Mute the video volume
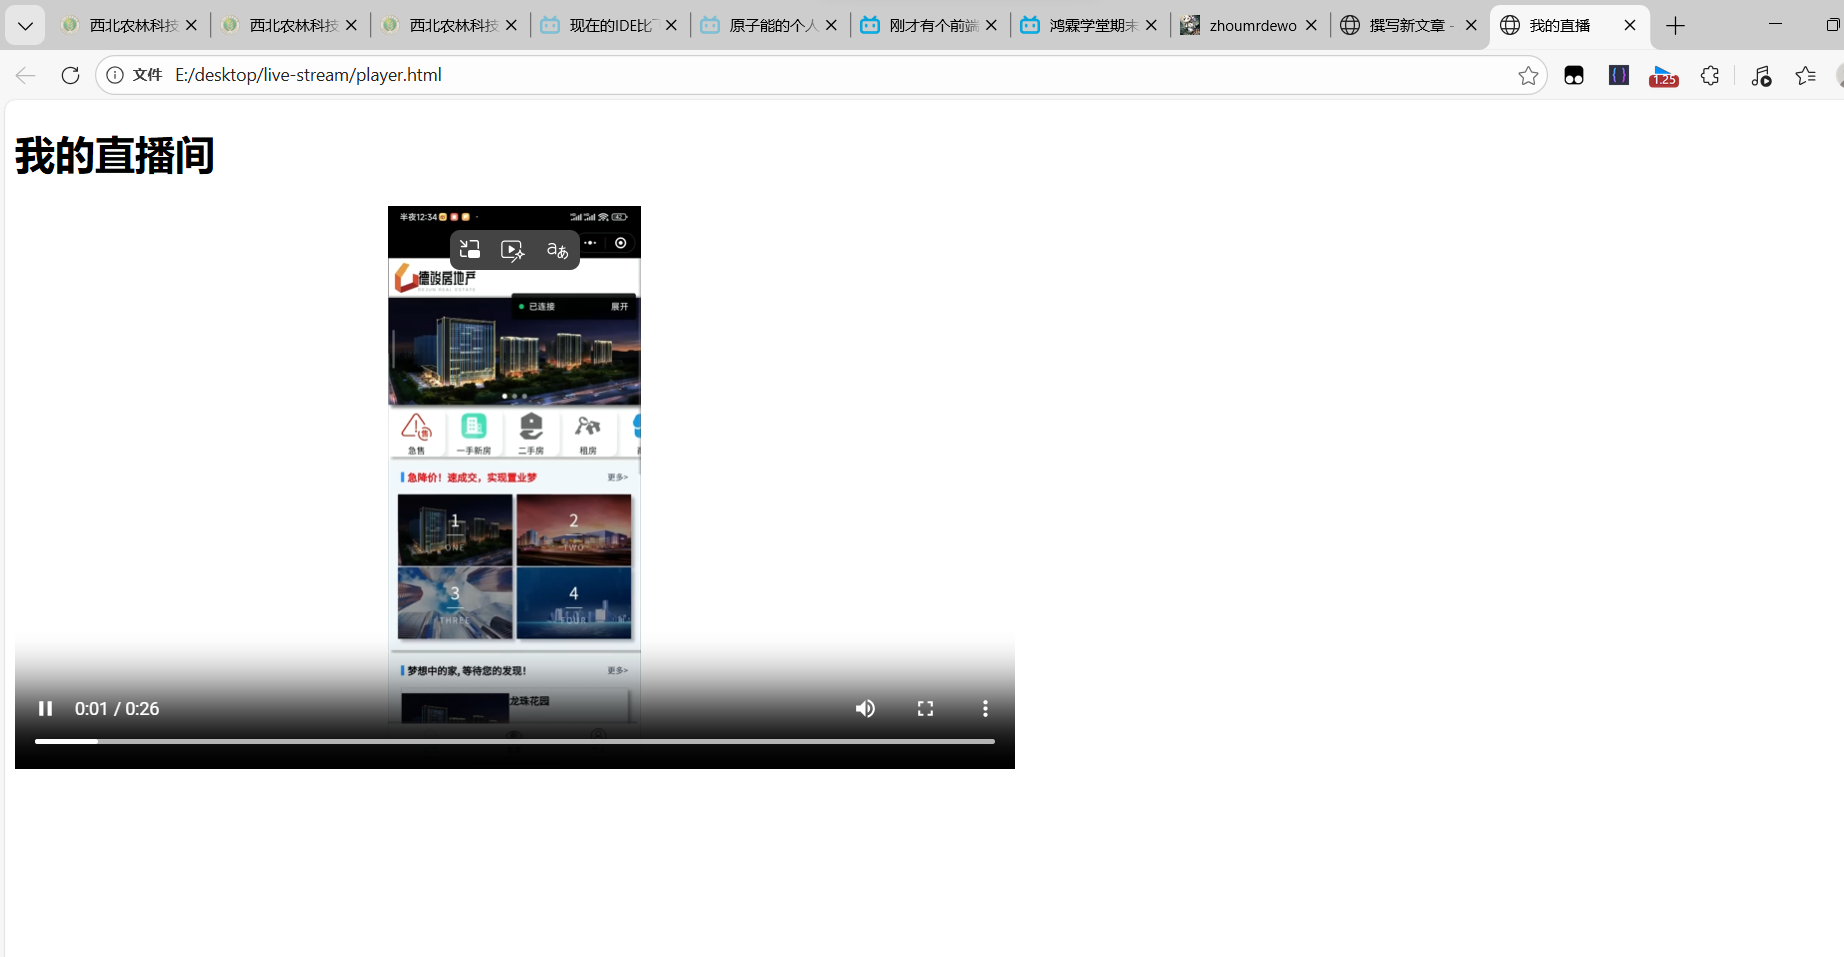Screen dimensions: 1844x957 [x=865, y=709]
